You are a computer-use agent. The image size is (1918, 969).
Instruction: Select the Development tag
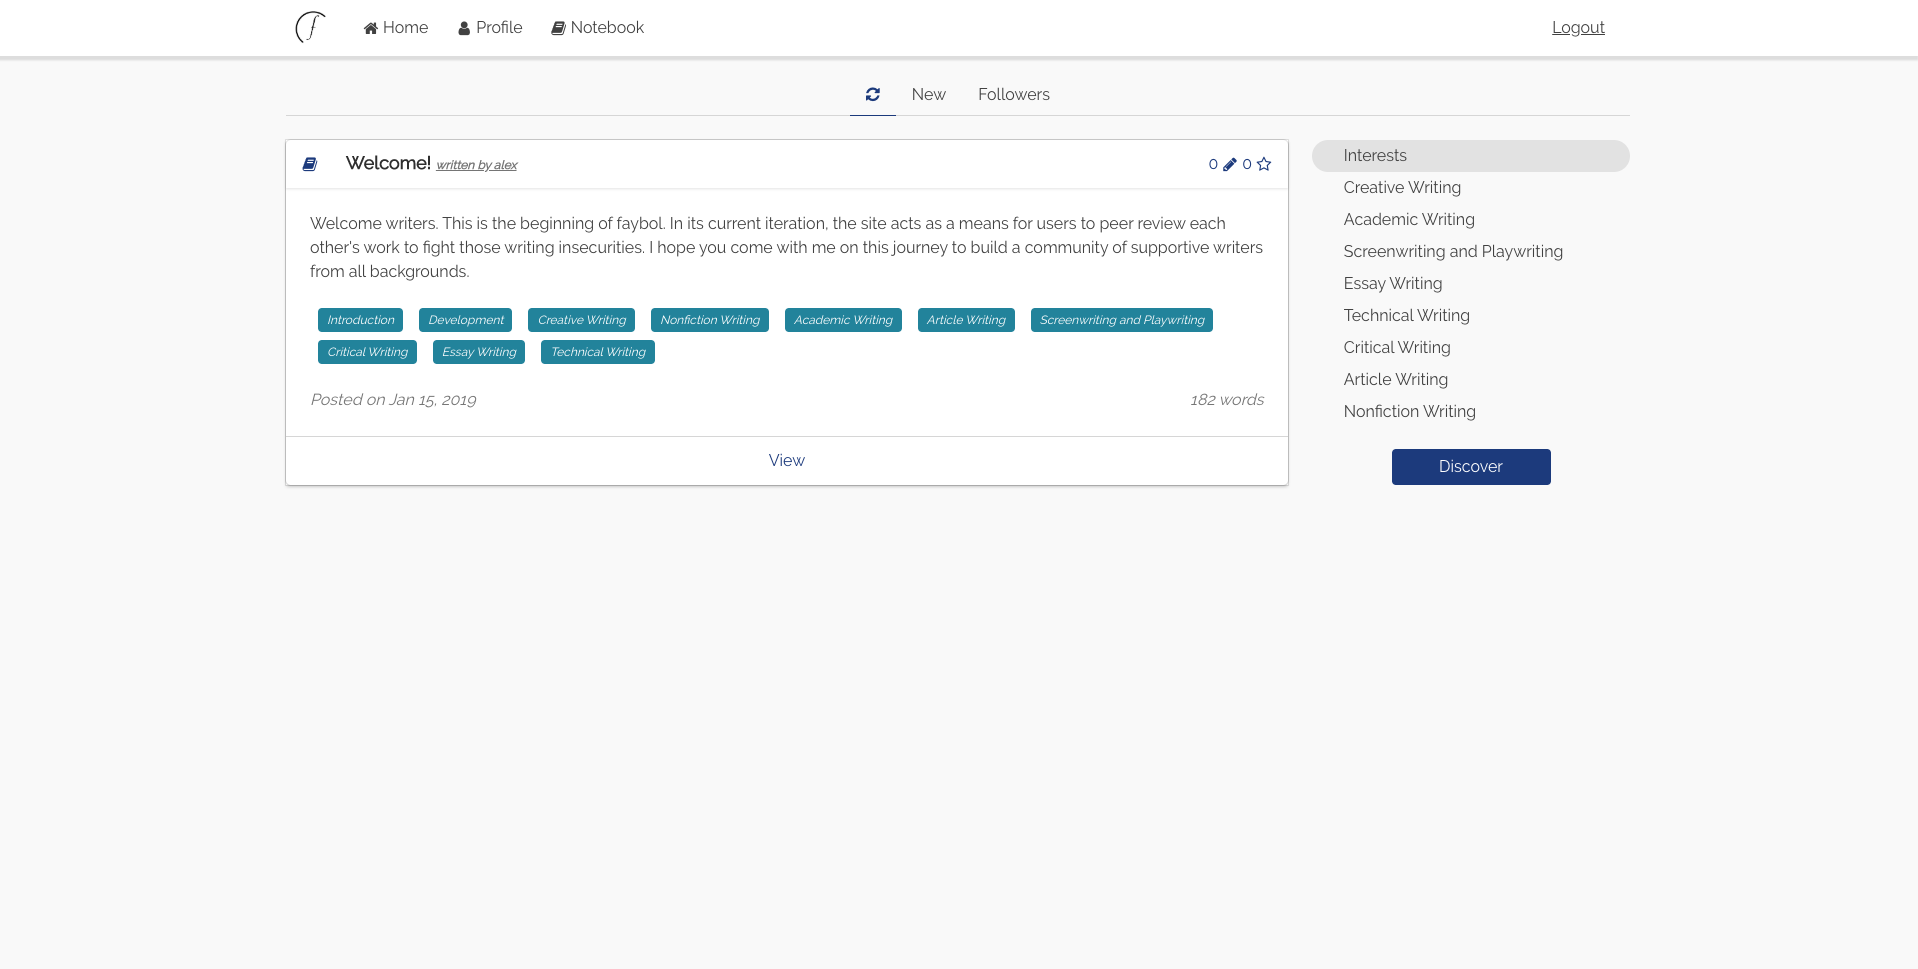click(466, 320)
